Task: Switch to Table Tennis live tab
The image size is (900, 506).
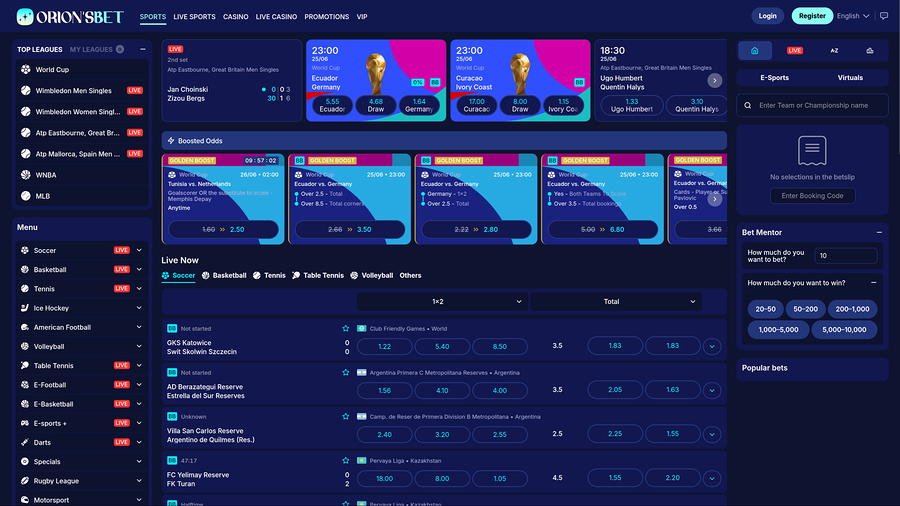Action: [318, 275]
